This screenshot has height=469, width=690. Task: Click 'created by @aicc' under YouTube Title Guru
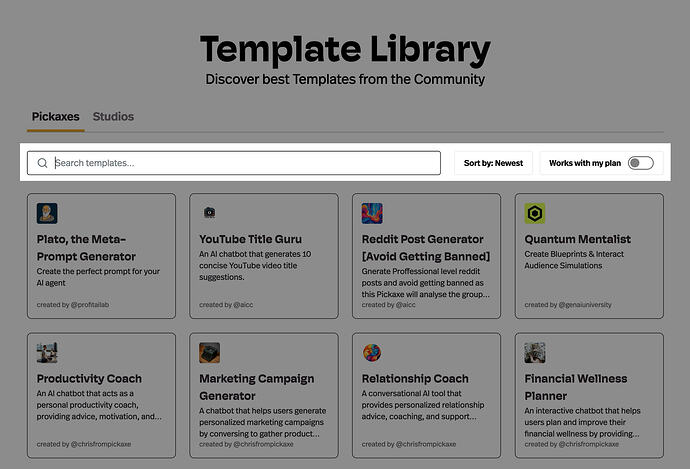click(x=226, y=304)
